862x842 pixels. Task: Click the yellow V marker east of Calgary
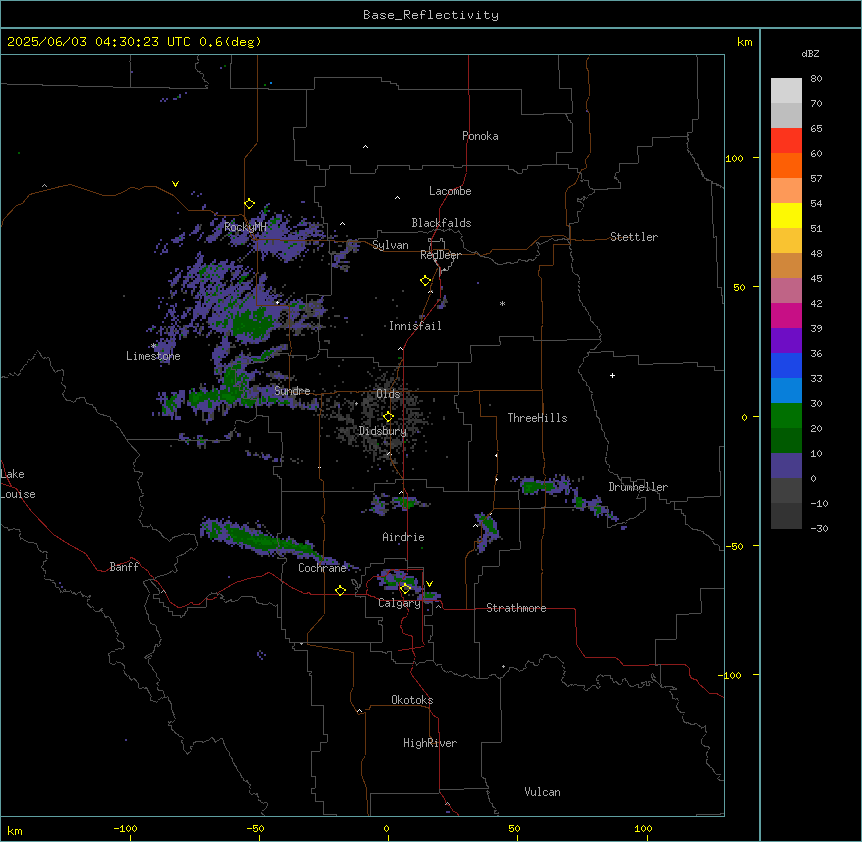coord(430,584)
